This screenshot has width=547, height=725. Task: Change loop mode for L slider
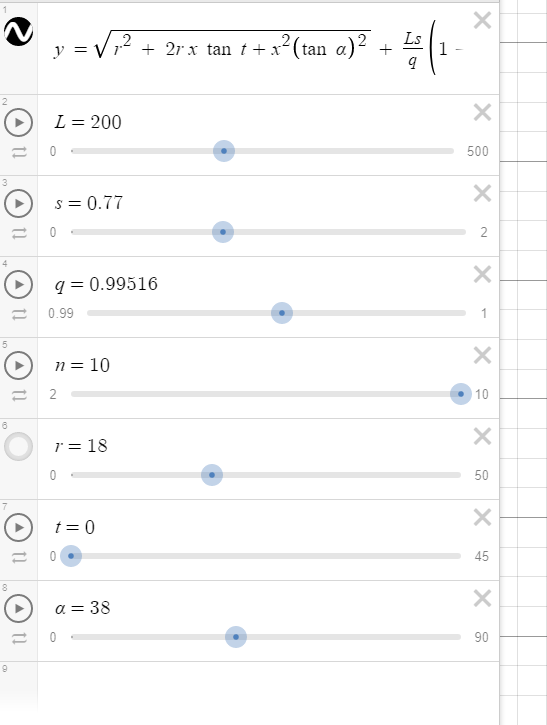click(19, 153)
